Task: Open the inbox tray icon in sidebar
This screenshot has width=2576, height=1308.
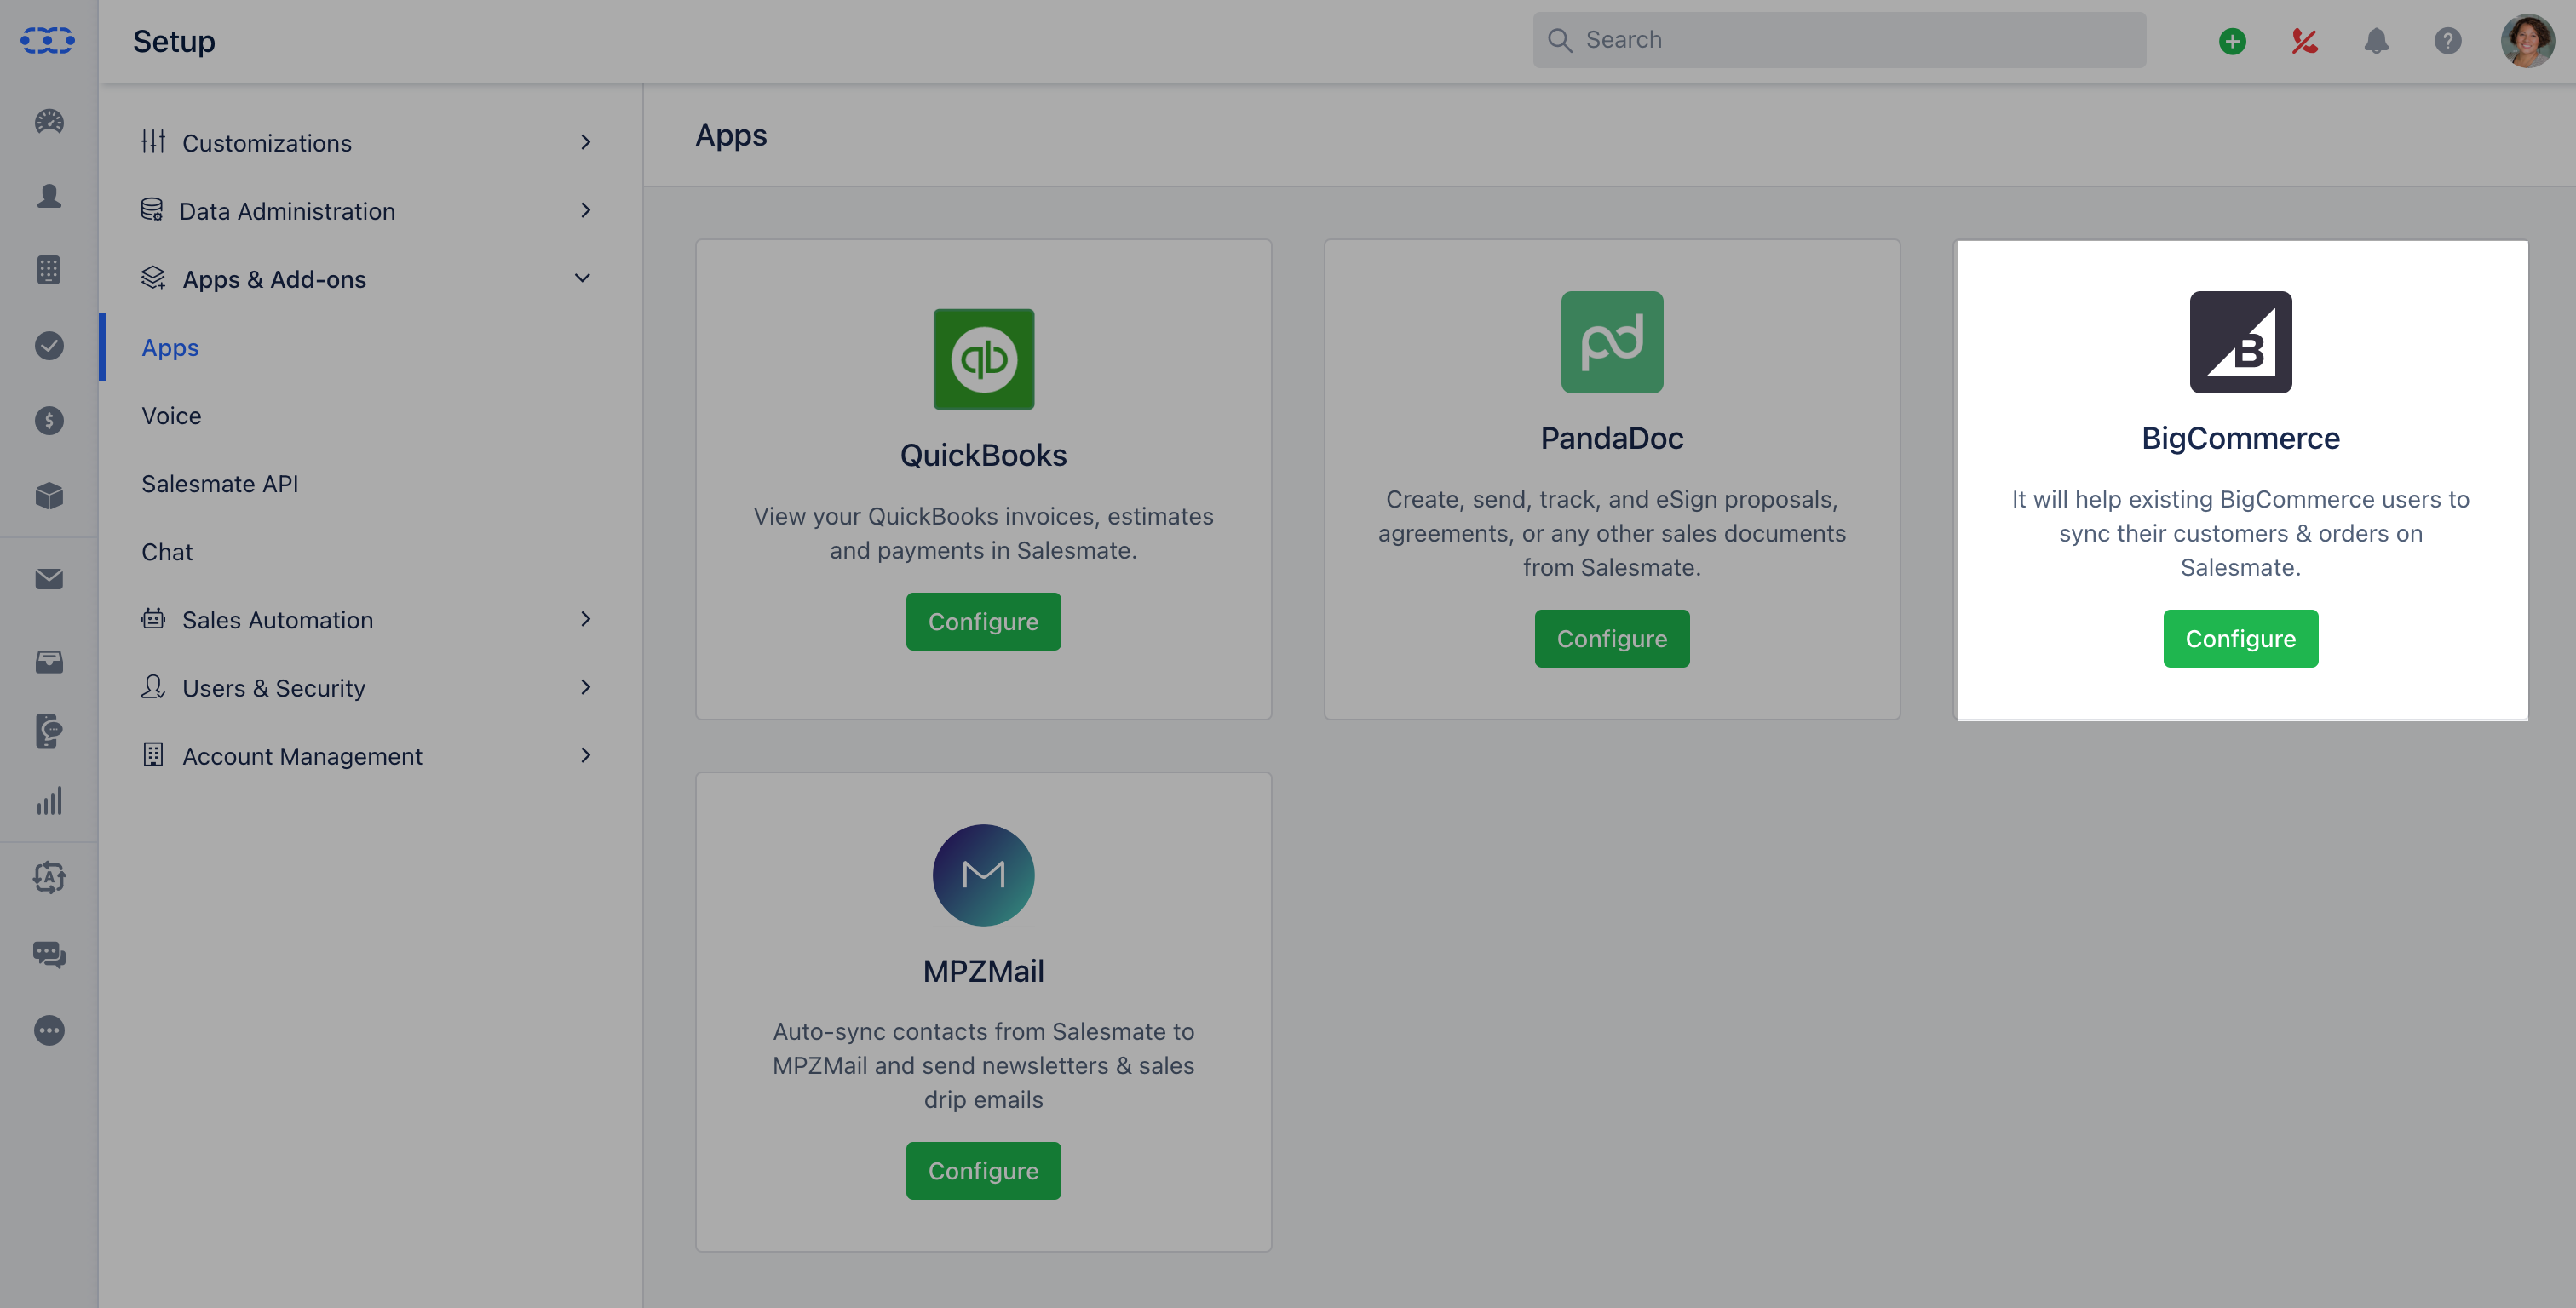Action: tap(49, 661)
